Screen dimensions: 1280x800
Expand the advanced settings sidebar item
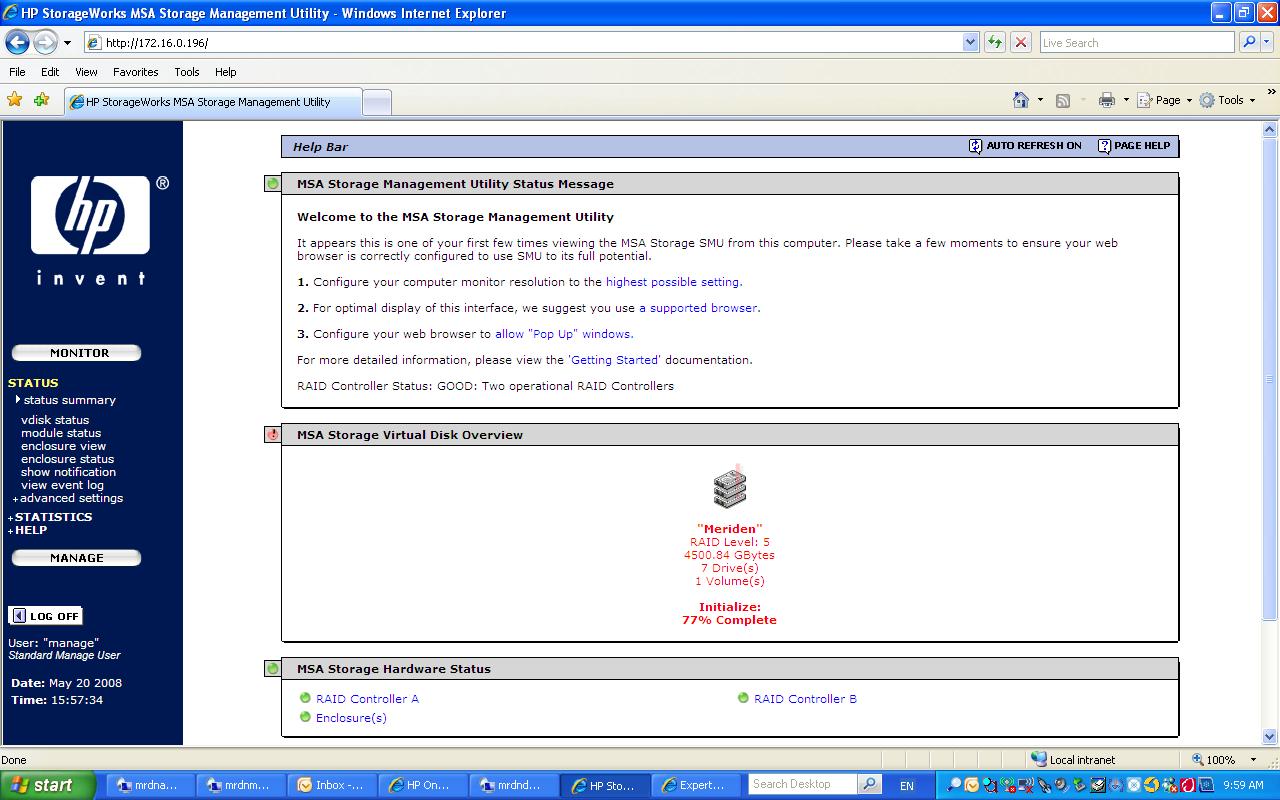click(71, 498)
